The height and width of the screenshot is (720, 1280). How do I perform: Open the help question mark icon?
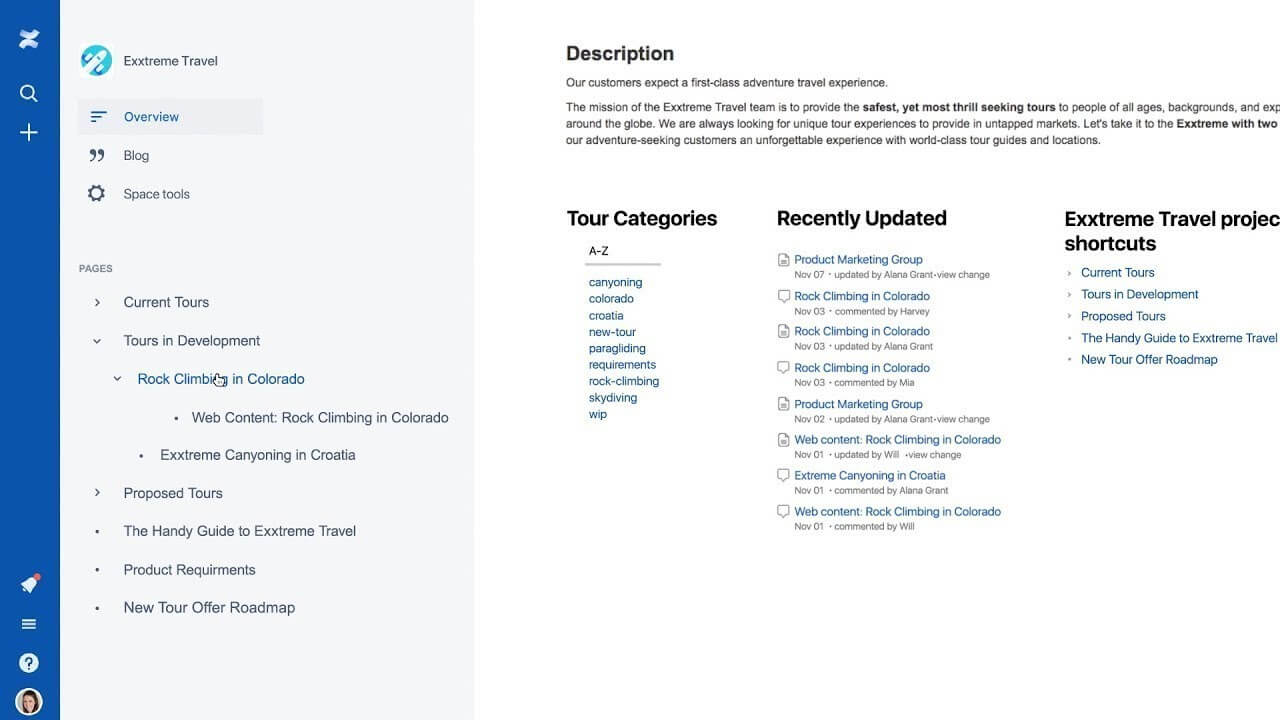29,662
